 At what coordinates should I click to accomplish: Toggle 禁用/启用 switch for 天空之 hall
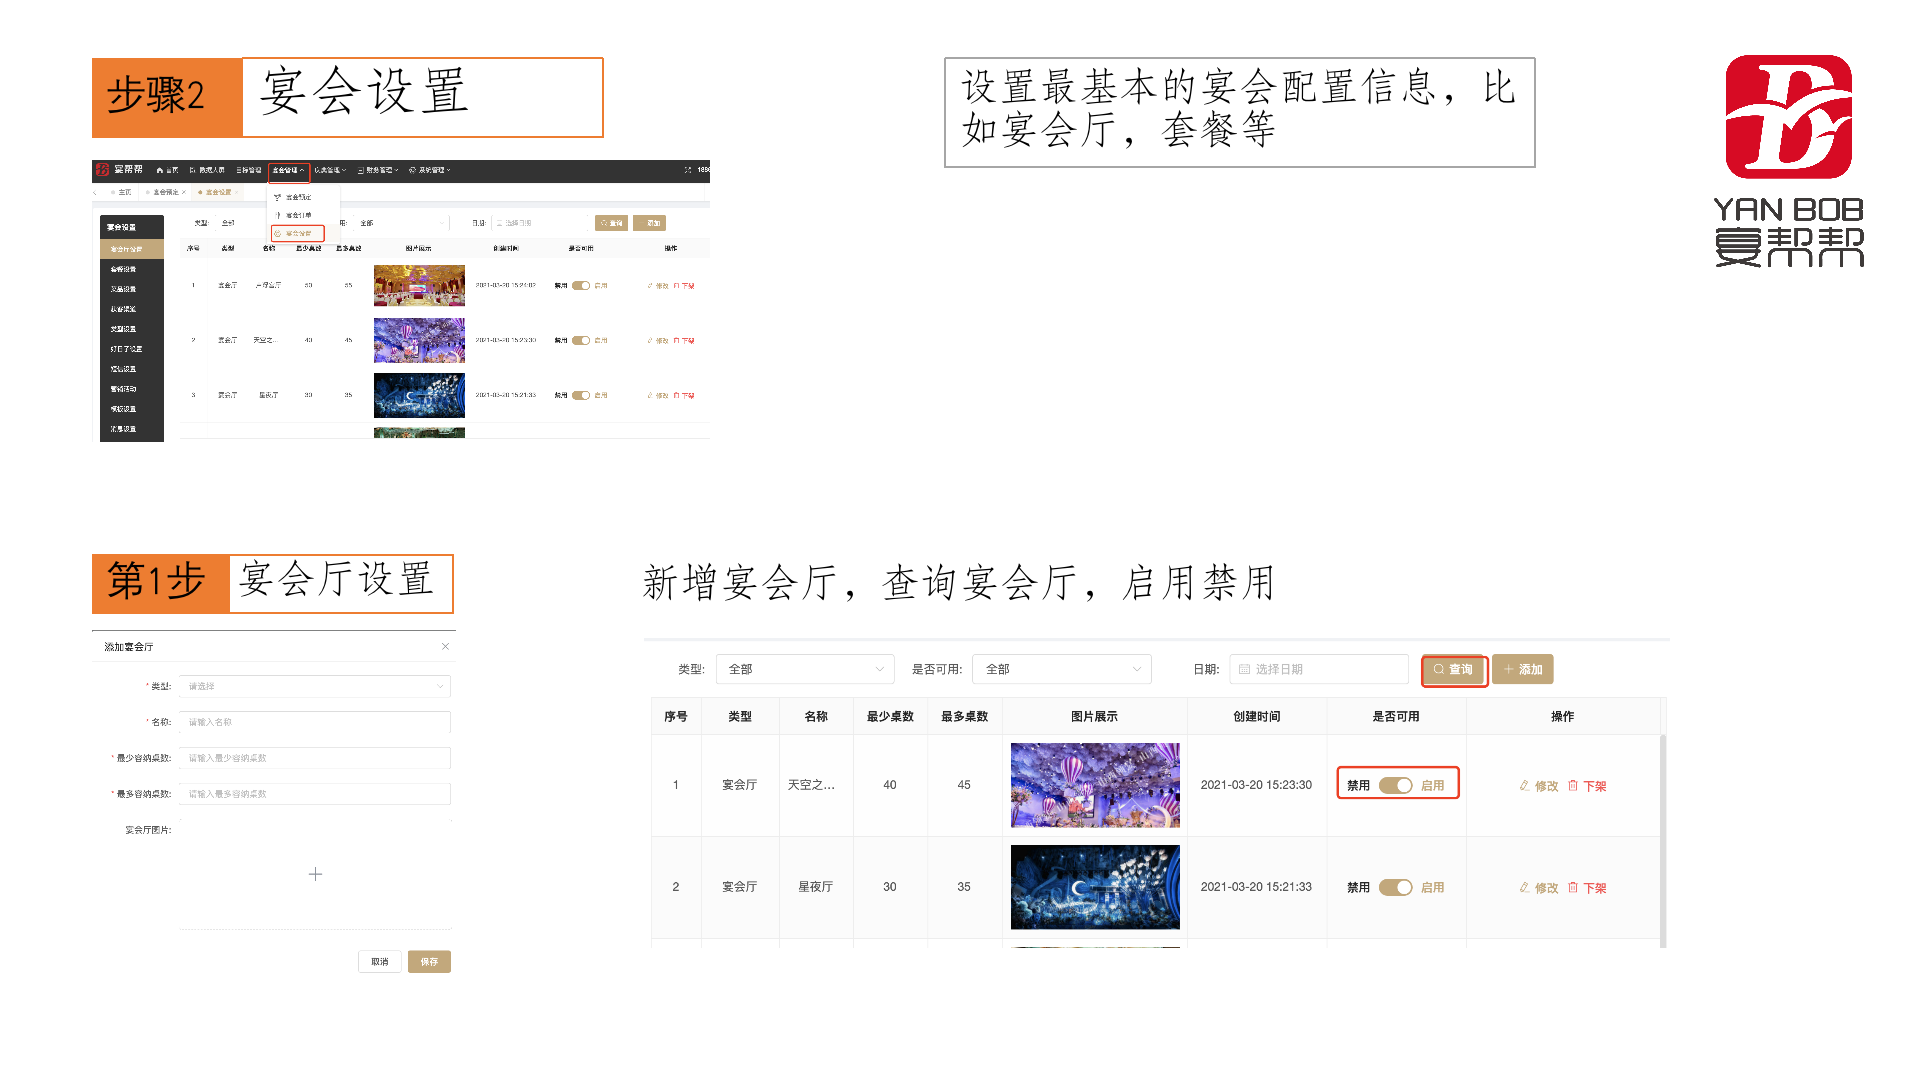[x=1395, y=786]
